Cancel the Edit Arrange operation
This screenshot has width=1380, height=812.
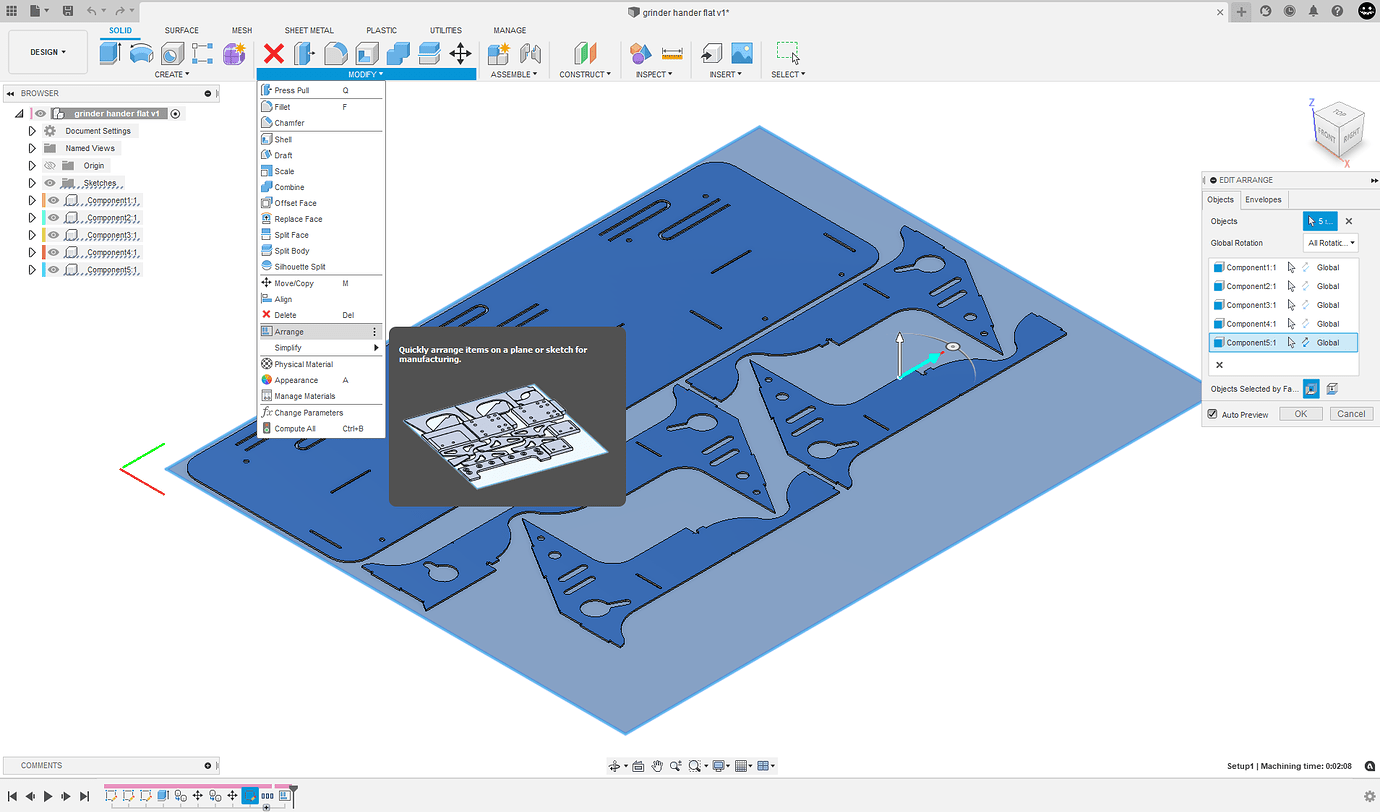(1351, 413)
